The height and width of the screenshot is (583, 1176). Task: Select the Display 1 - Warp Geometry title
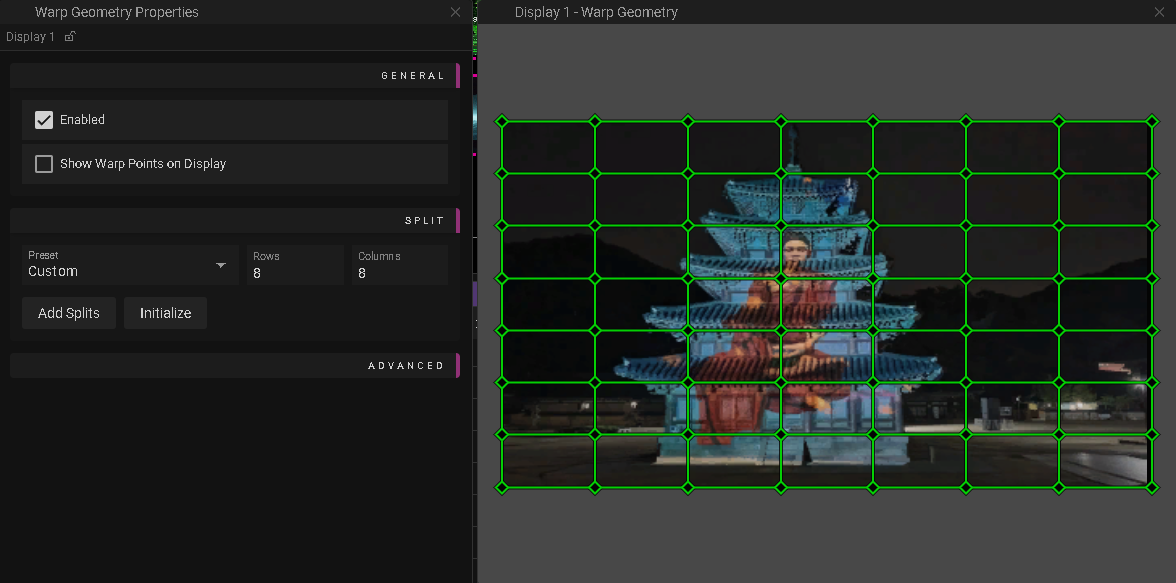click(x=596, y=12)
